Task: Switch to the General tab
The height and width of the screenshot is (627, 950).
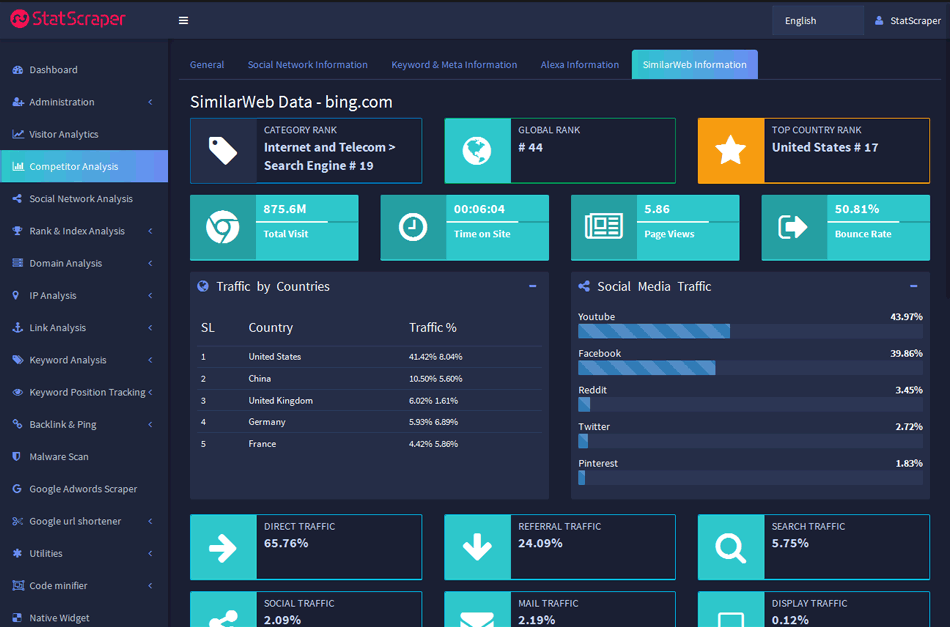Action: (x=207, y=64)
